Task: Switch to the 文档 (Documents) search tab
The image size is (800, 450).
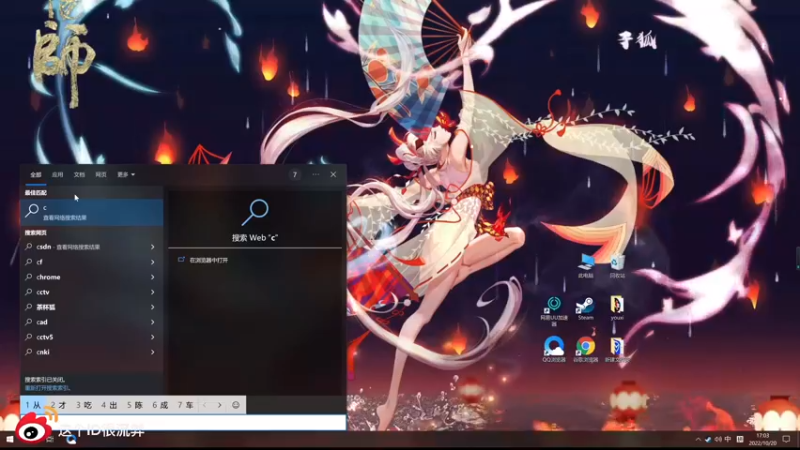Action: pyautogui.click(x=79, y=174)
